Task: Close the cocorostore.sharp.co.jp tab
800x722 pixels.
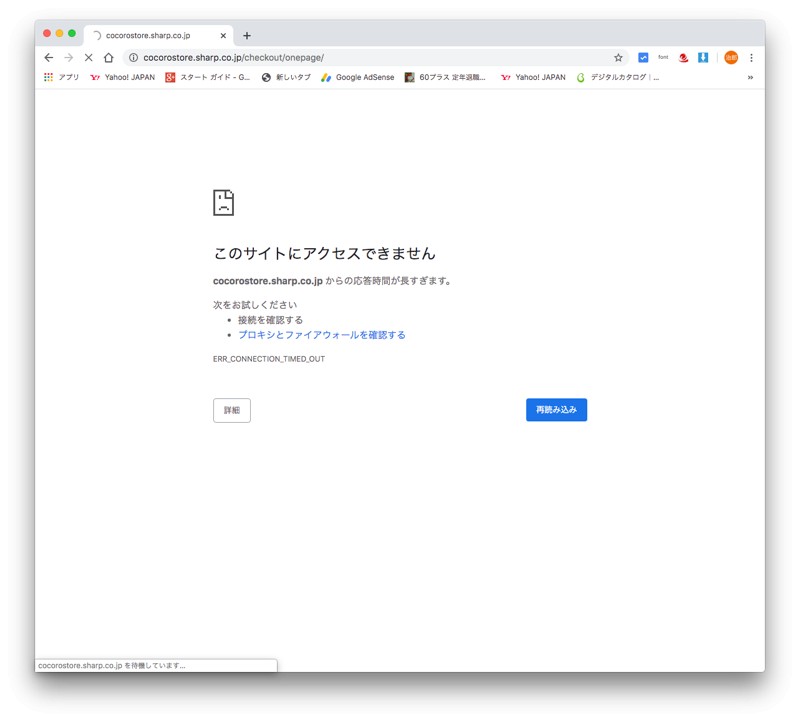Action: point(223,36)
